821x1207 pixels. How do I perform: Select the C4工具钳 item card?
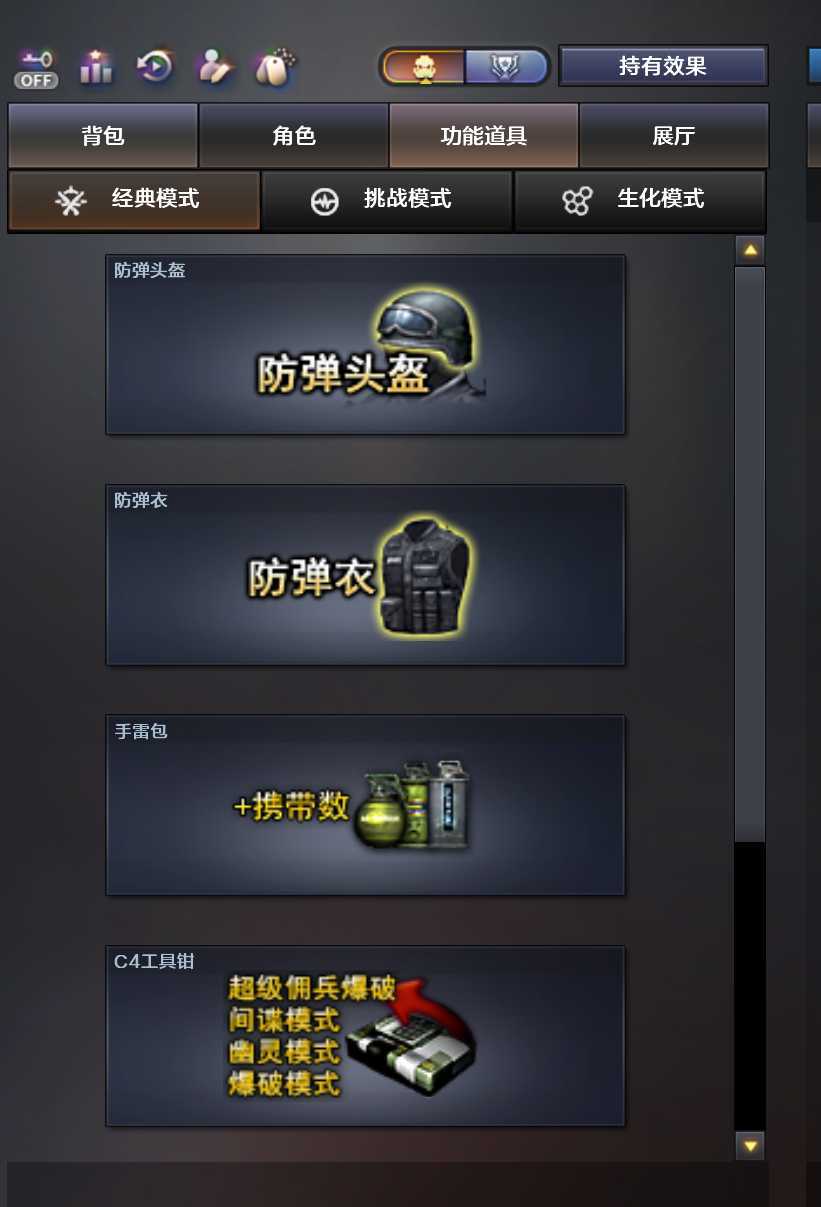tap(366, 1036)
